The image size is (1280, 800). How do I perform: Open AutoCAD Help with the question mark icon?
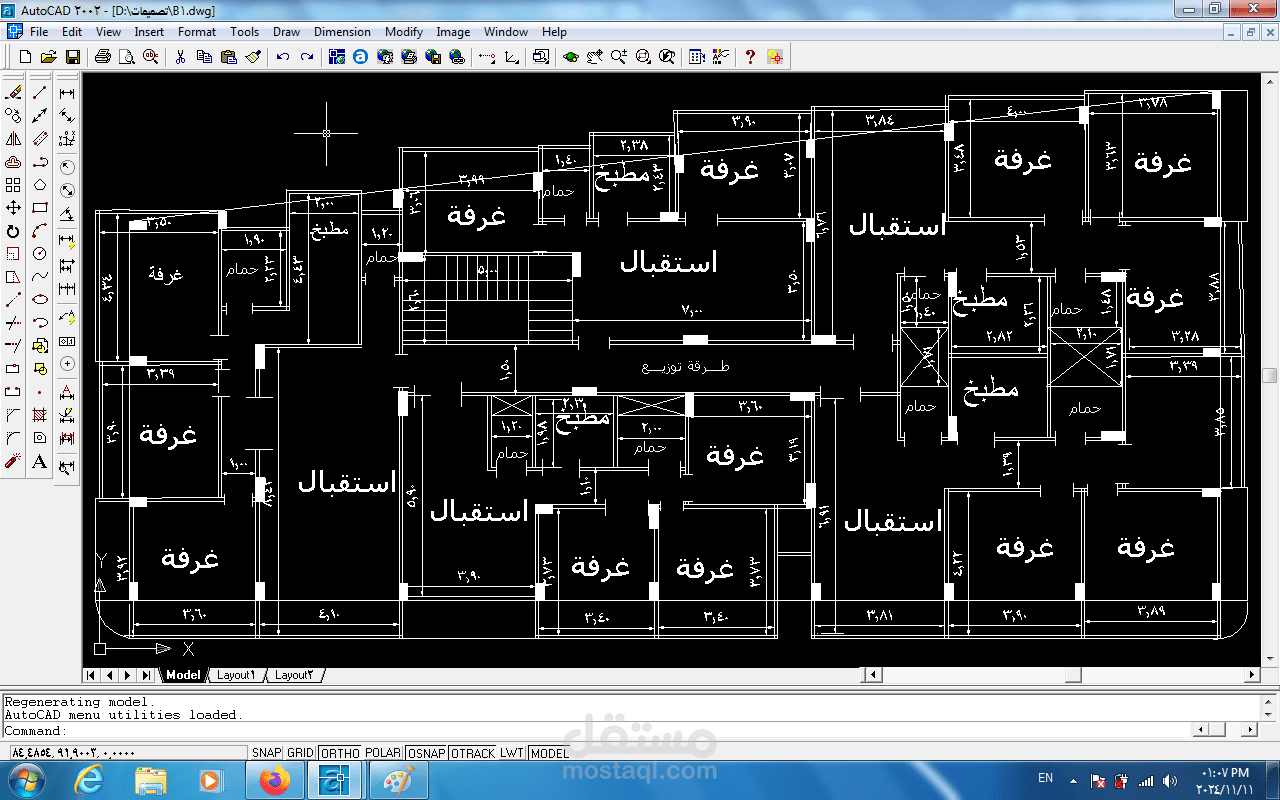pyautogui.click(x=750, y=57)
